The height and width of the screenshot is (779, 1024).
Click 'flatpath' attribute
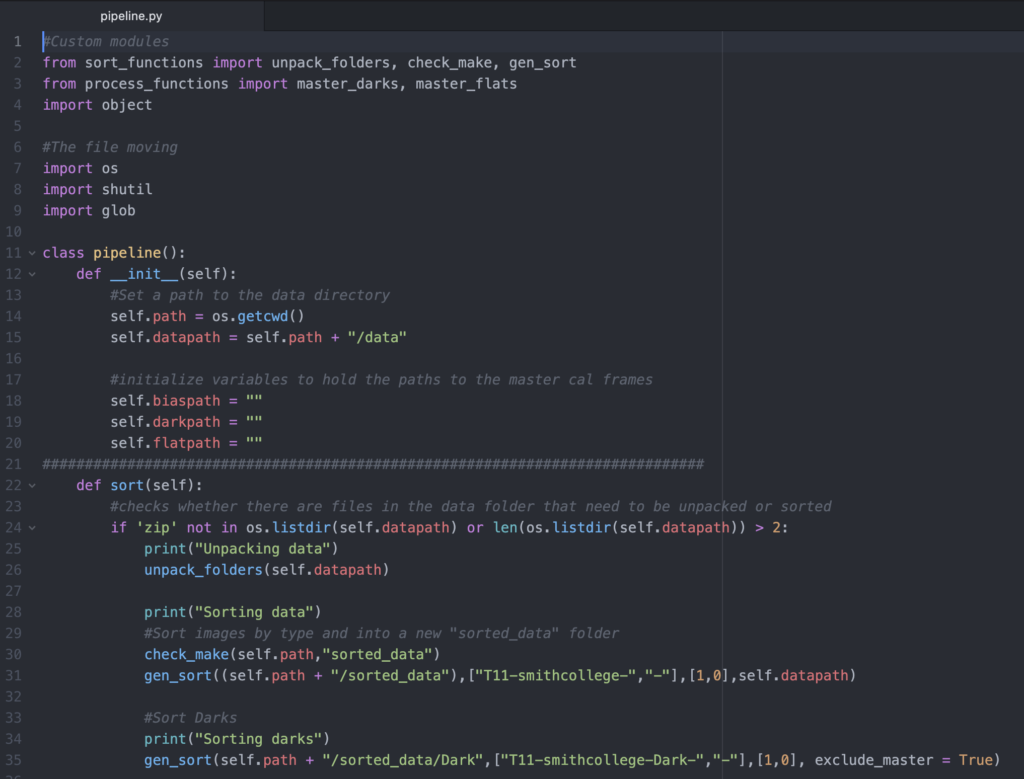tap(186, 443)
